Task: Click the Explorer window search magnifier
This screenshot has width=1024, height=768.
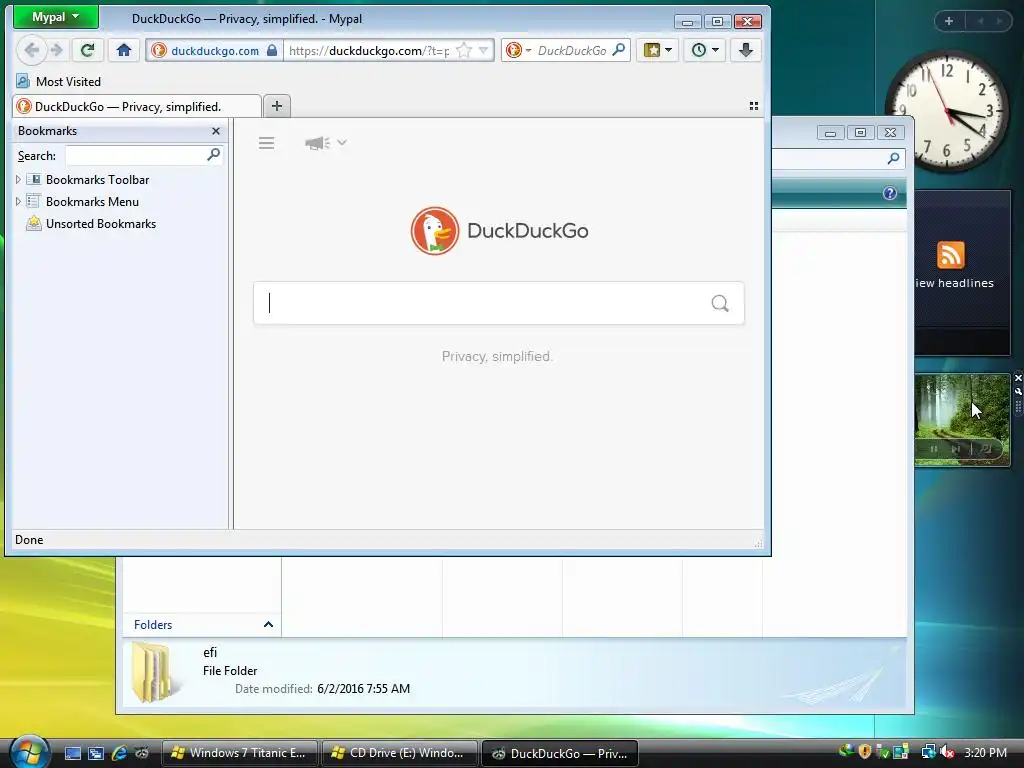Action: (893, 158)
